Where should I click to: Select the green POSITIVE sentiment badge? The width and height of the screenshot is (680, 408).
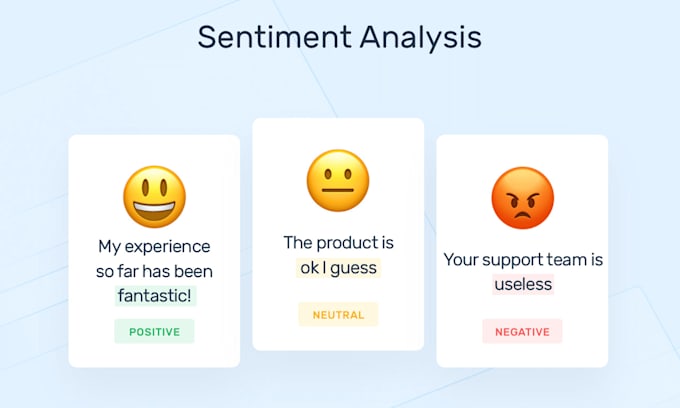[154, 331]
